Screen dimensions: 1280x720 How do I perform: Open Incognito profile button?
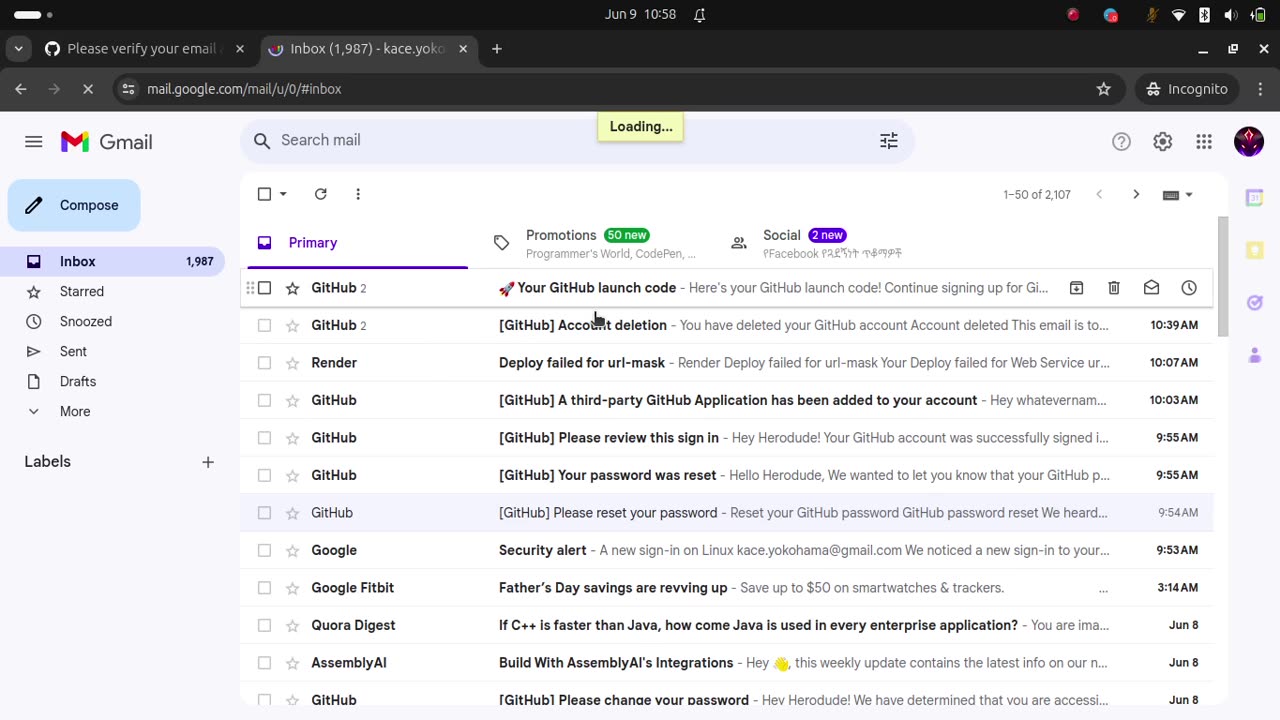click(1187, 89)
